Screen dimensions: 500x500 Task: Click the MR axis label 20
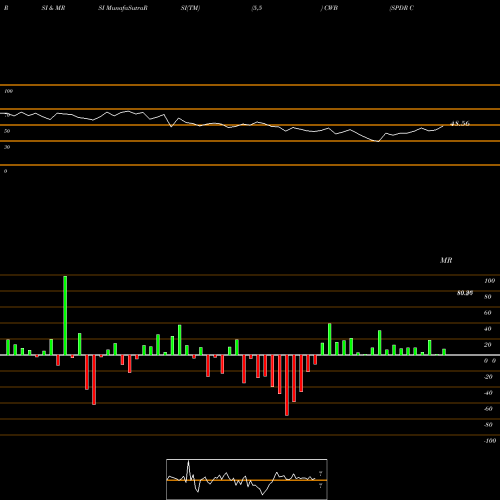click(487, 345)
